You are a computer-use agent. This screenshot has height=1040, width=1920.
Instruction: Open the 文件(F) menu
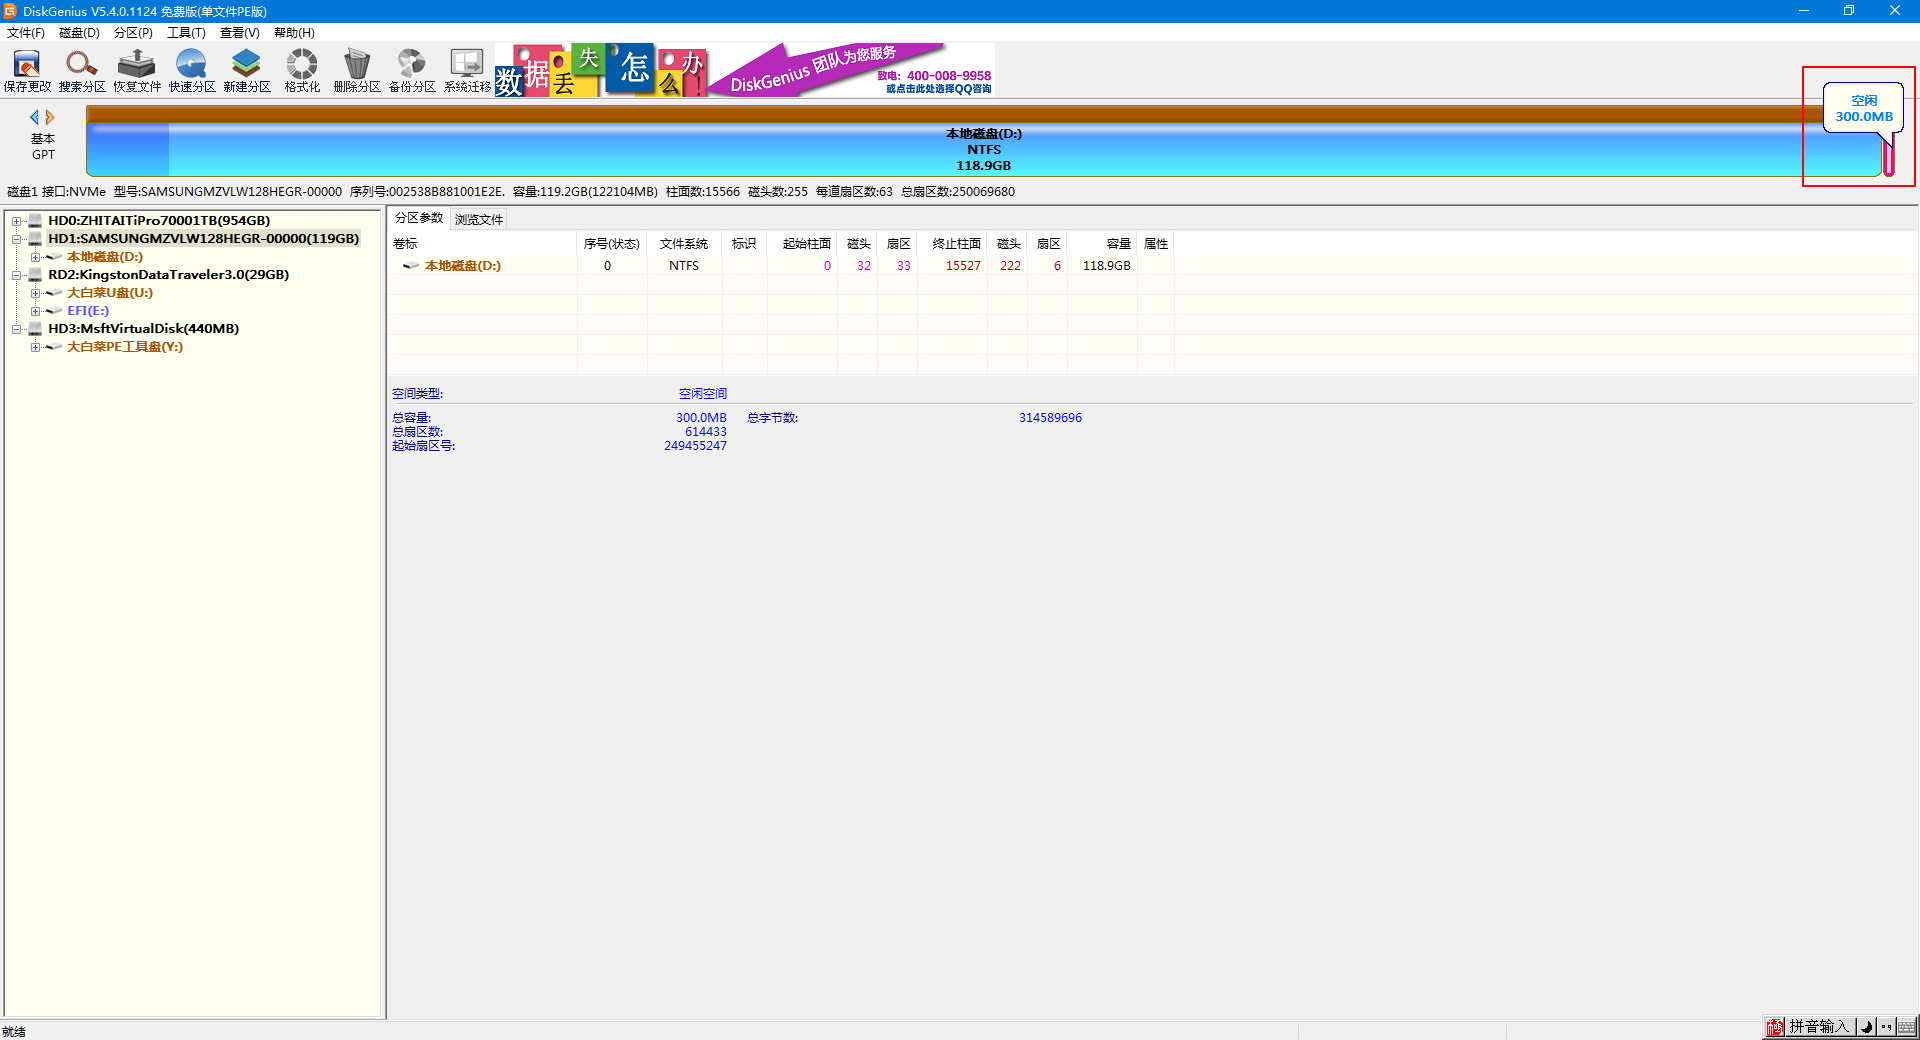(26, 33)
